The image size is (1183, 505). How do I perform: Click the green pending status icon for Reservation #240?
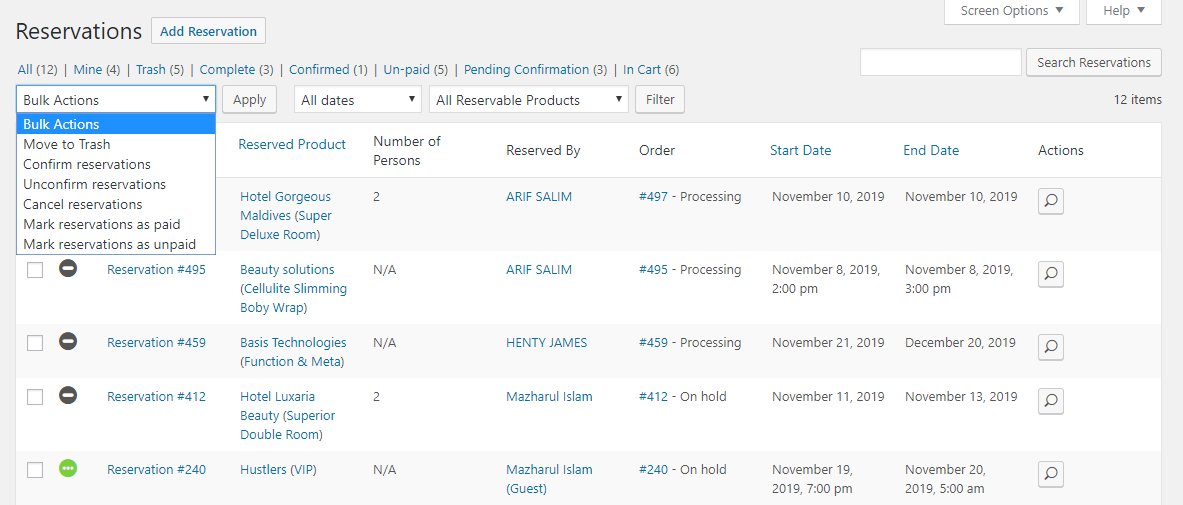[68, 468]
